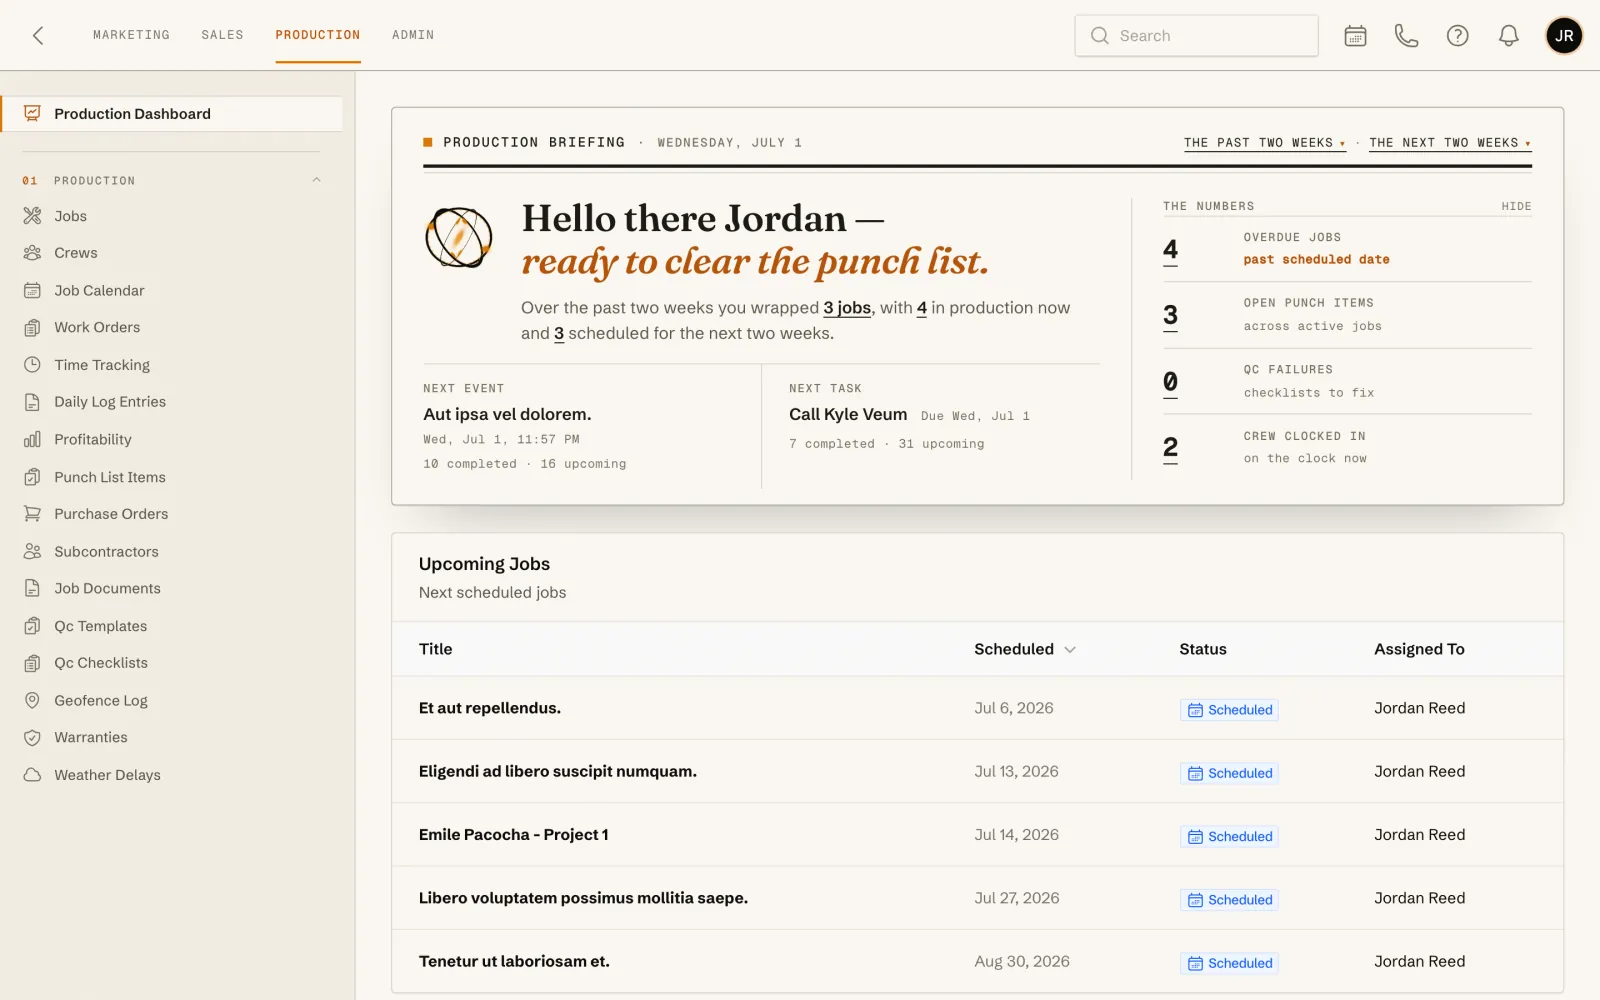Switch to the Sales tab

pos(222,35)
